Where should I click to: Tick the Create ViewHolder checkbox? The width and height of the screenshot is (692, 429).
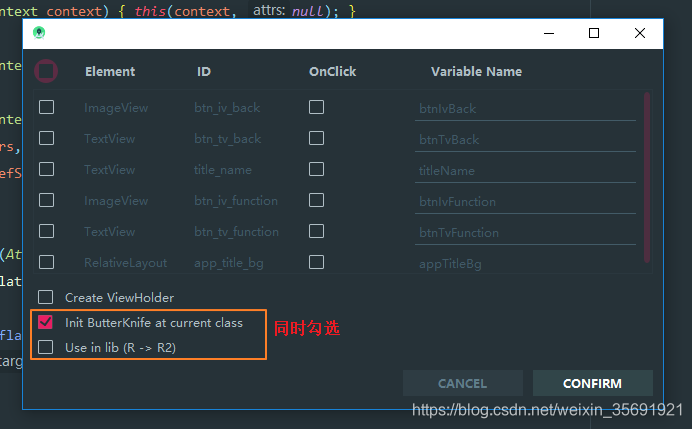coord(45,297)
